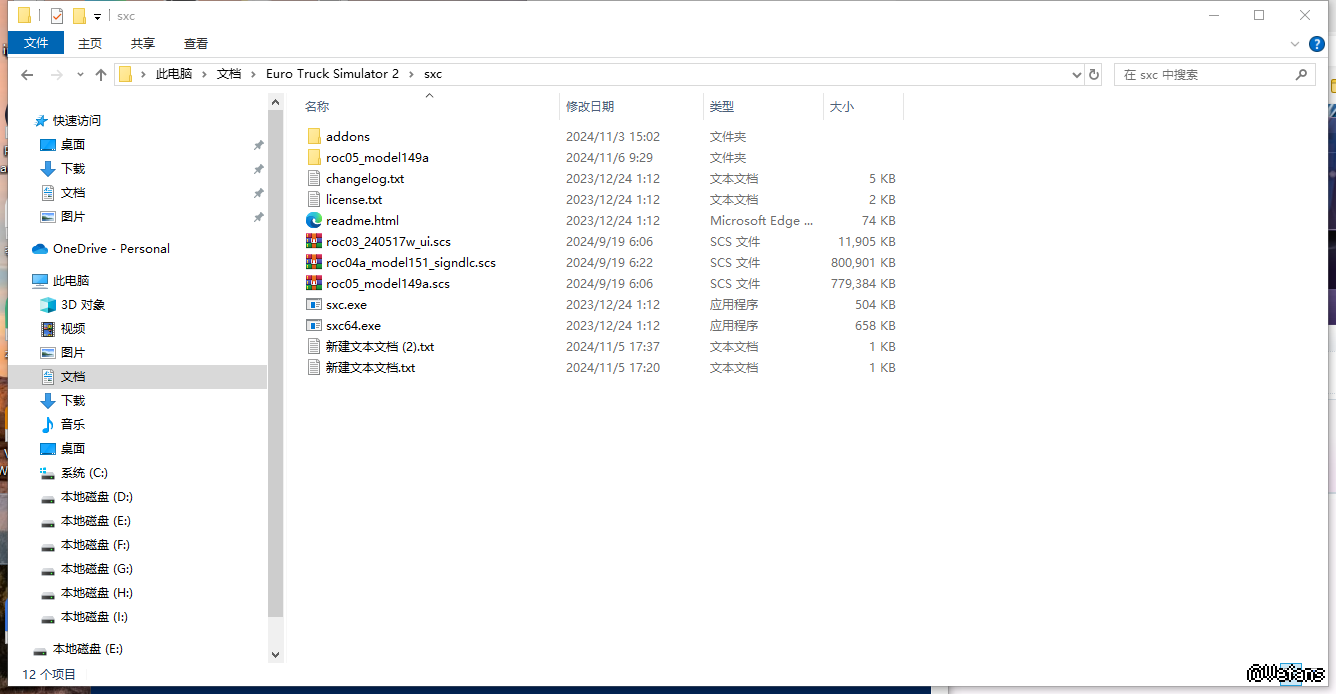Screen dimensions: 1336x694
Task: Click Euro Truck Simulator 2 breadcrumb
Action: 332,74
